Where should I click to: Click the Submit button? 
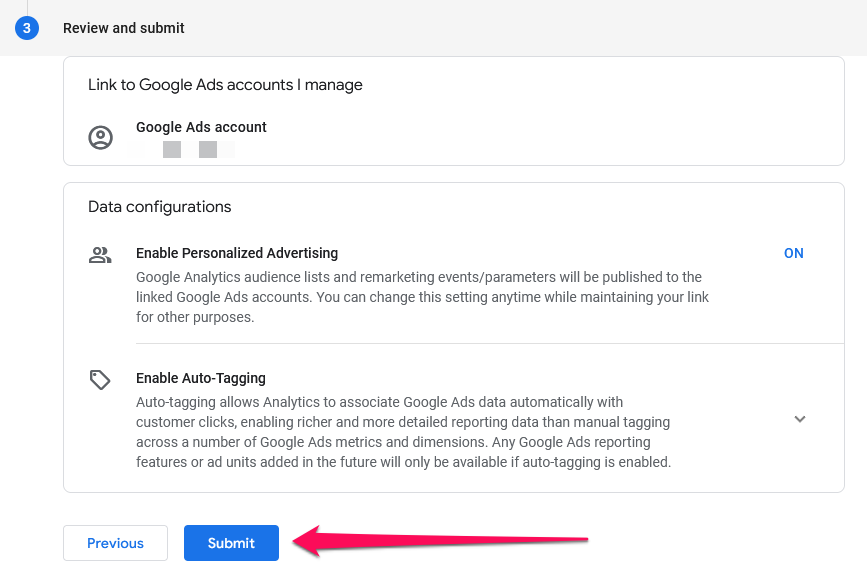[x=231, y=543]
